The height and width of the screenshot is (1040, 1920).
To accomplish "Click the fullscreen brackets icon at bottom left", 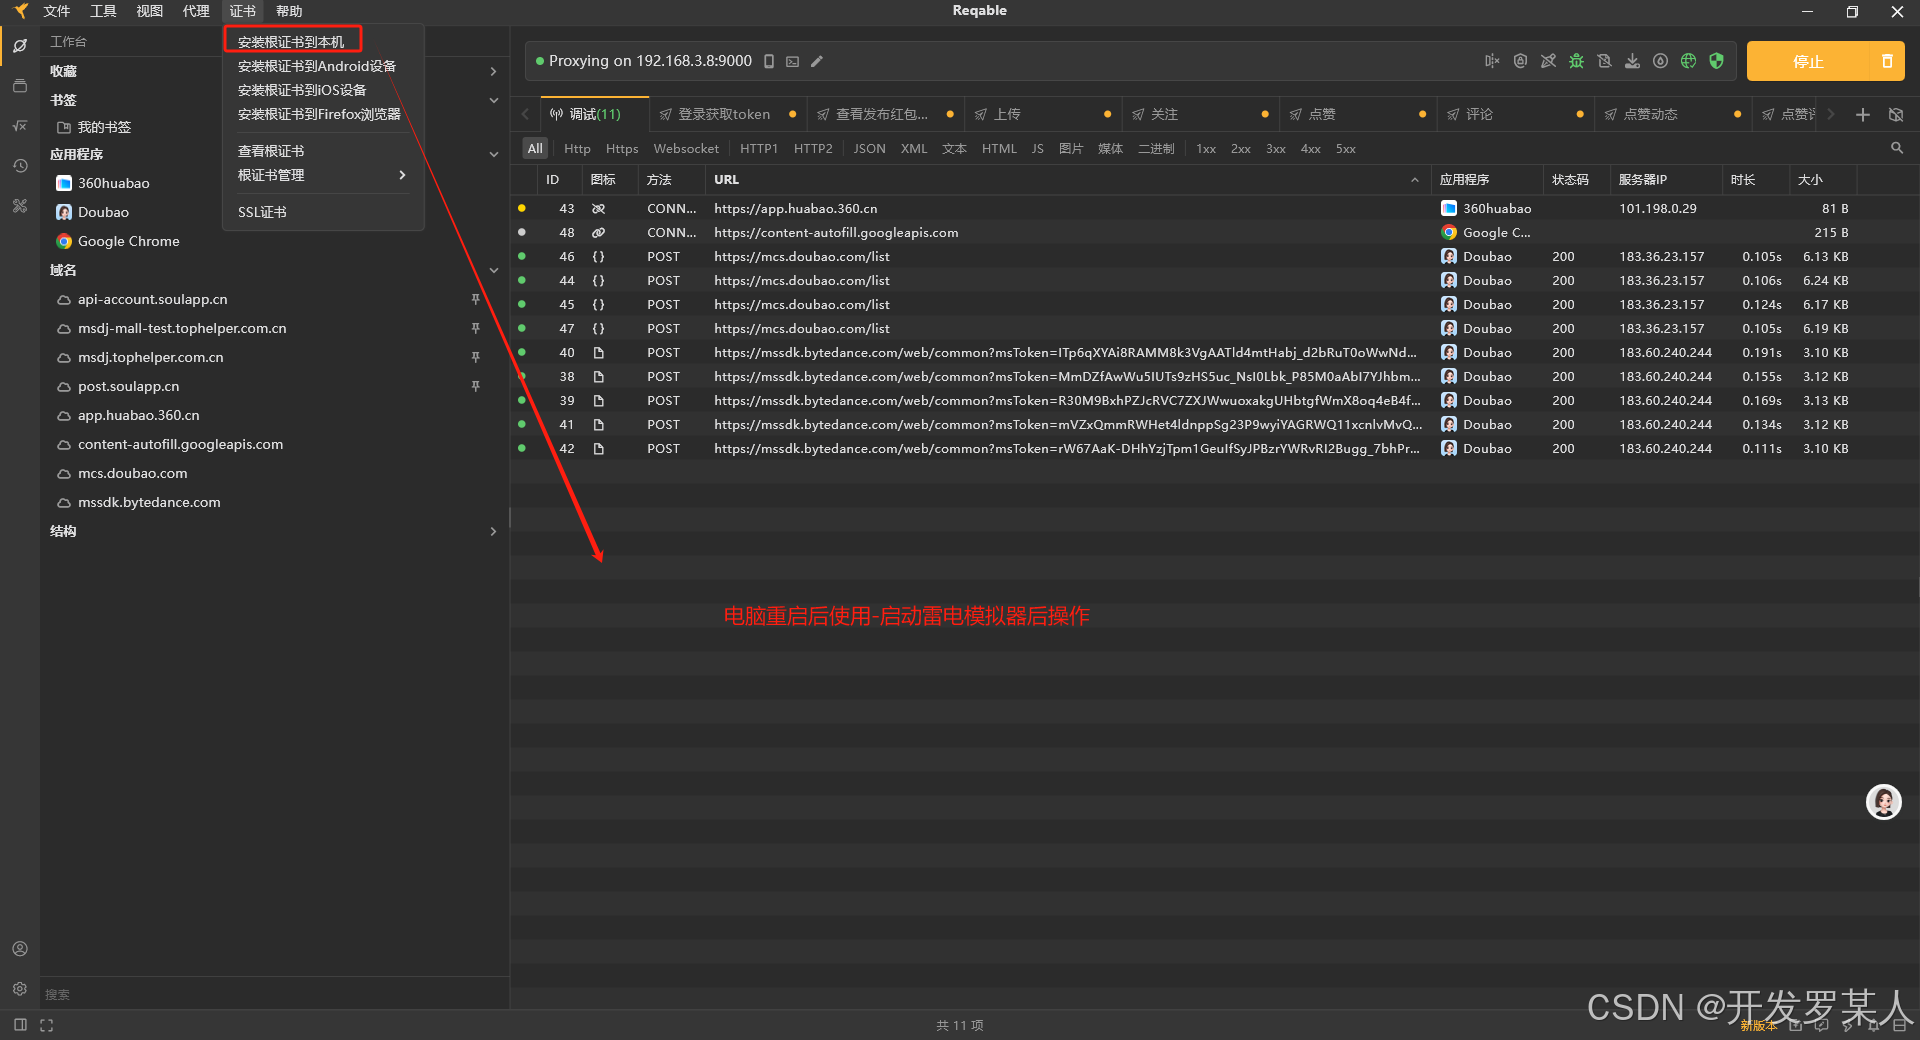I will 46,1025.
